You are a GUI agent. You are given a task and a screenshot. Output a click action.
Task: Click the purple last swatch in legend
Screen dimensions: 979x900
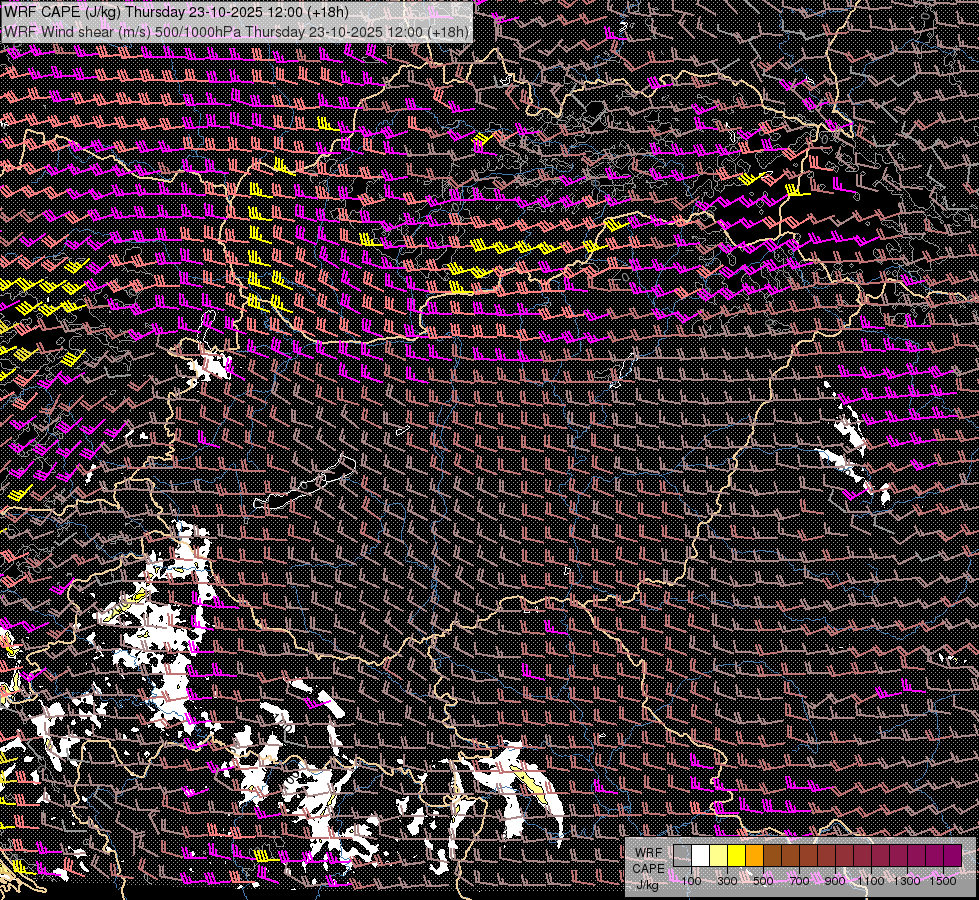pos(953,856)
